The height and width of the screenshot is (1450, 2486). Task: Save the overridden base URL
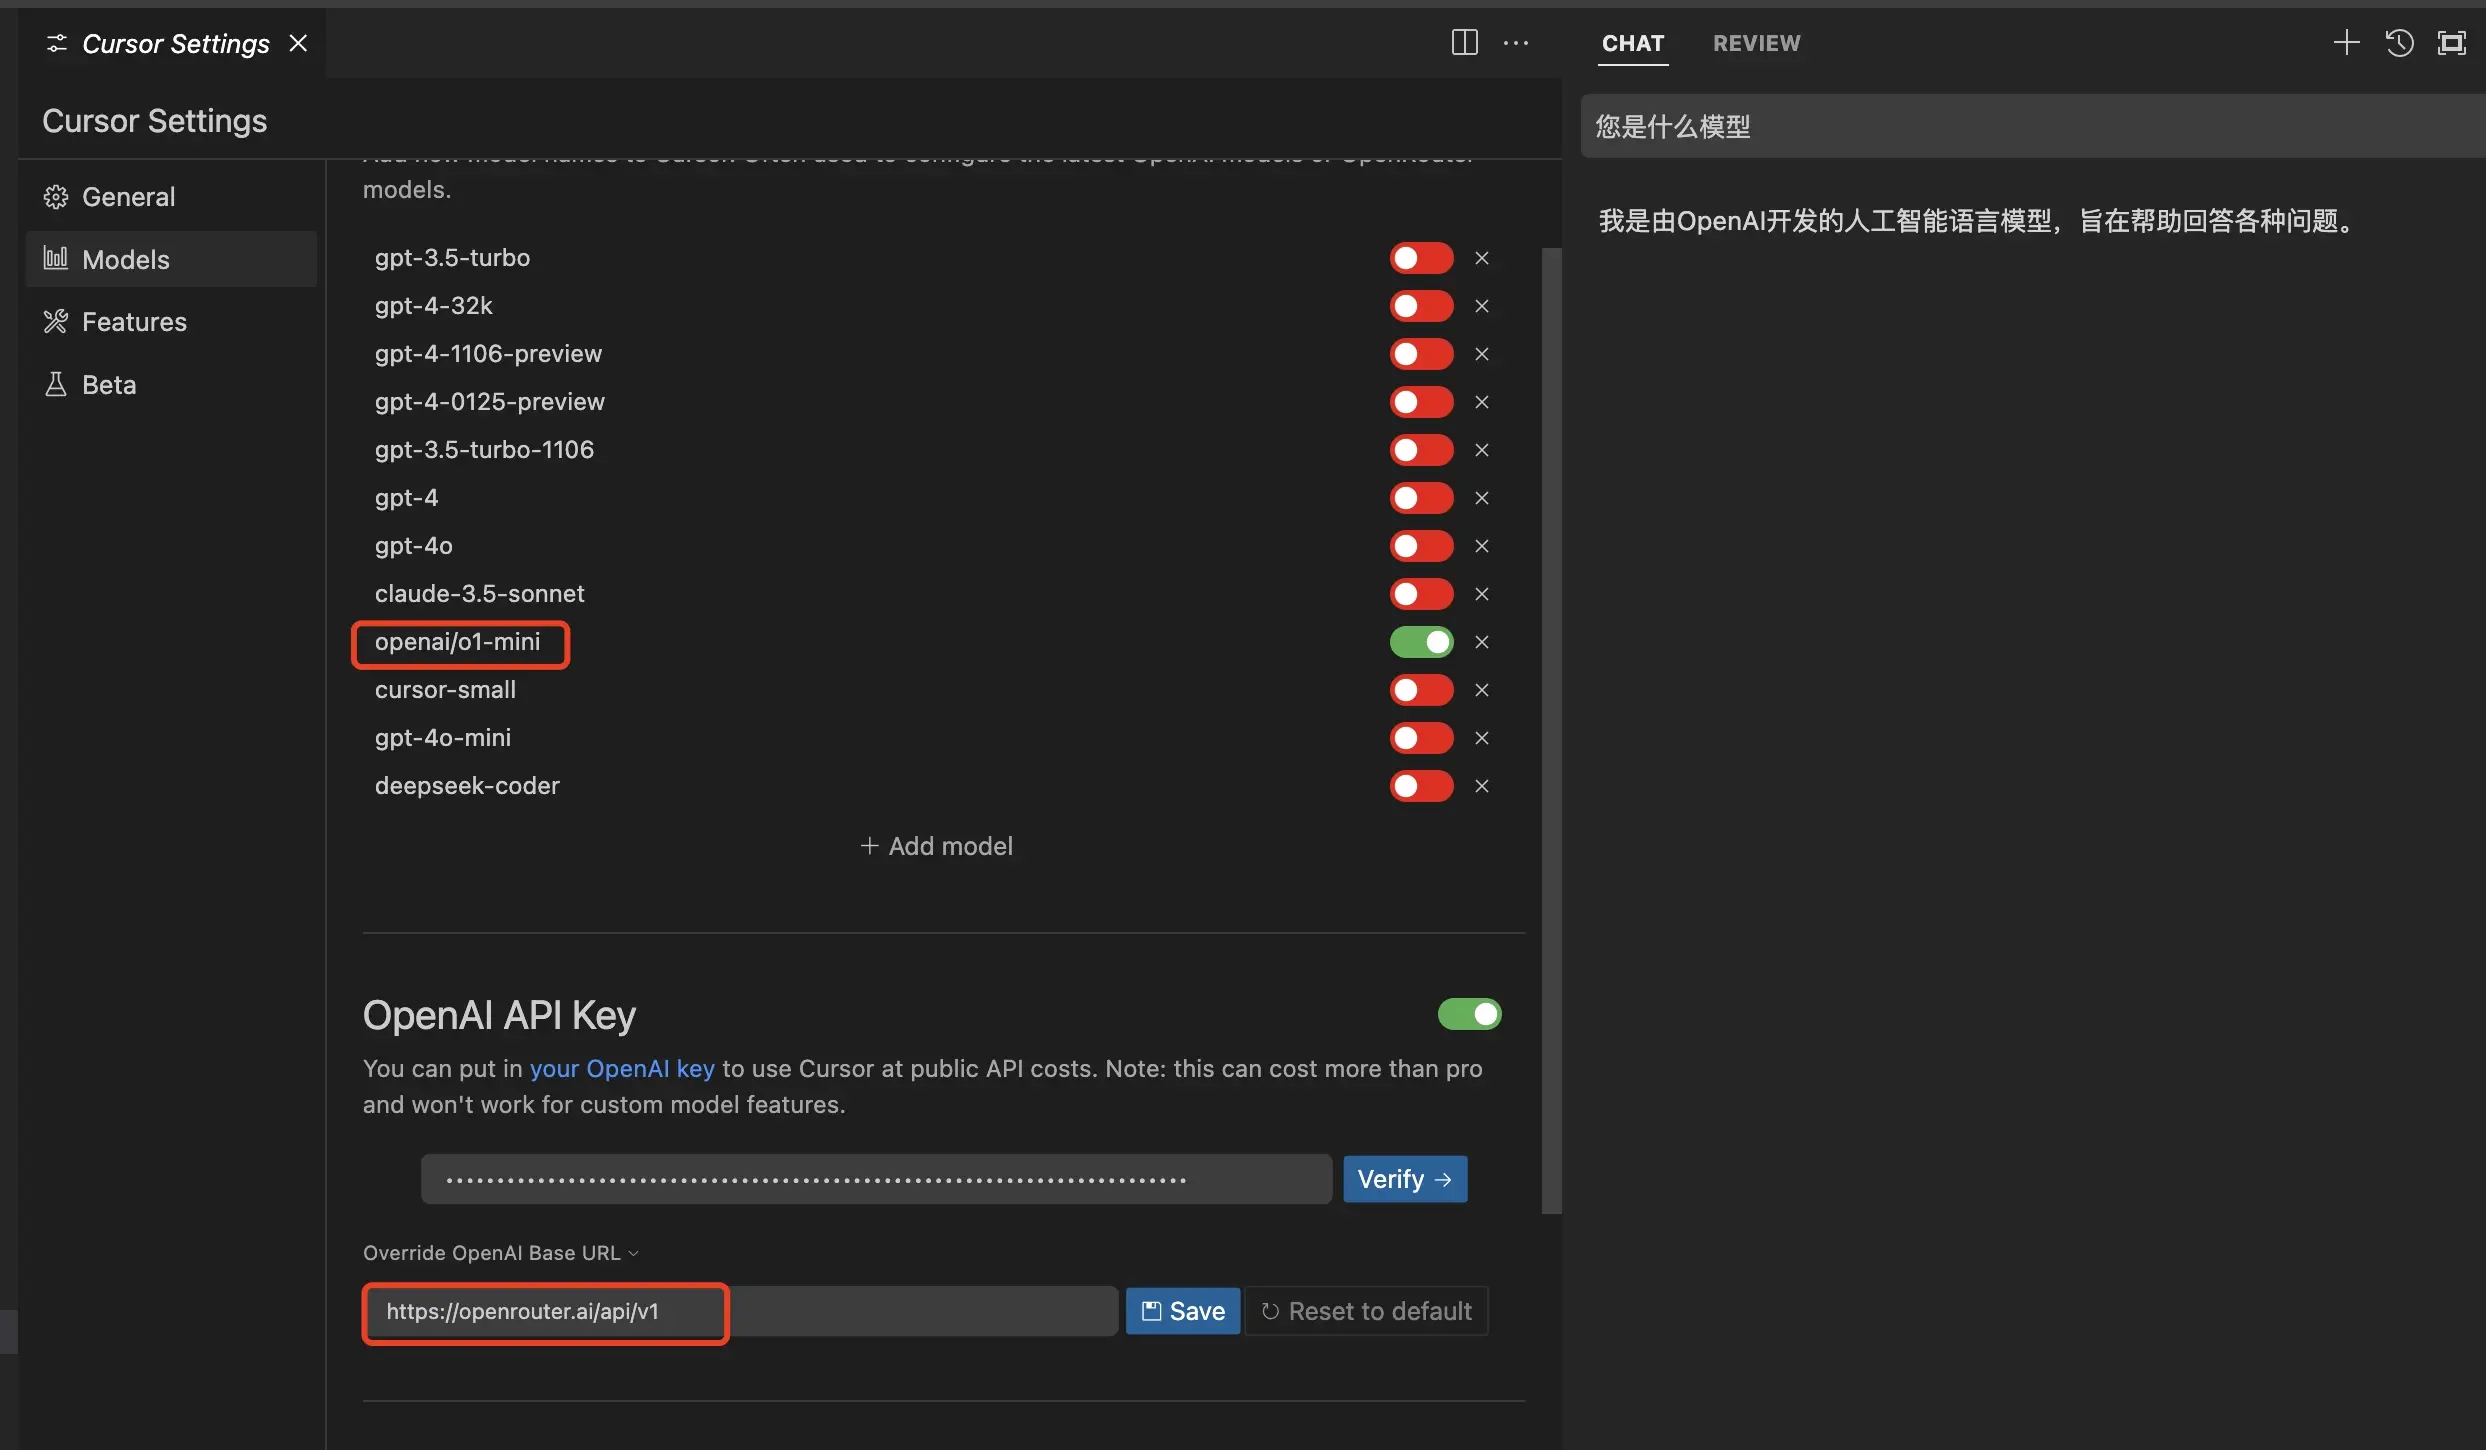(1183, 1311)
